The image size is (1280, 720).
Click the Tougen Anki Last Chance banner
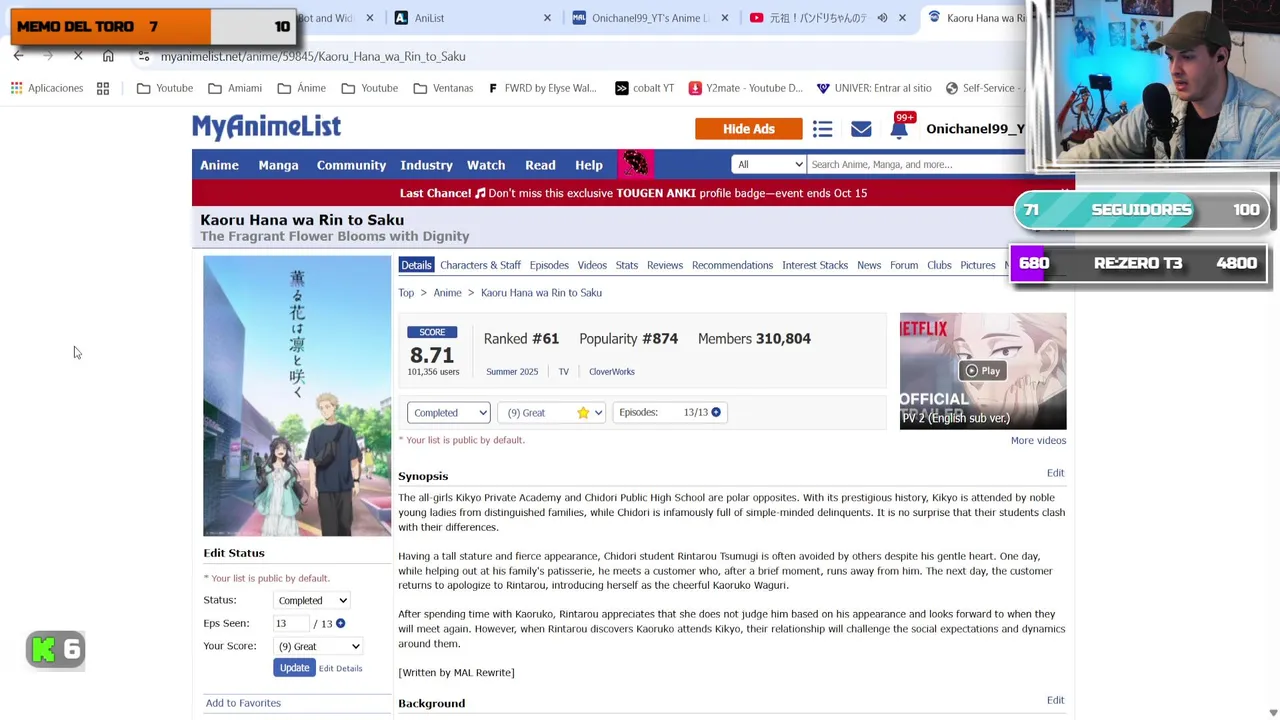tap(633, 193)
